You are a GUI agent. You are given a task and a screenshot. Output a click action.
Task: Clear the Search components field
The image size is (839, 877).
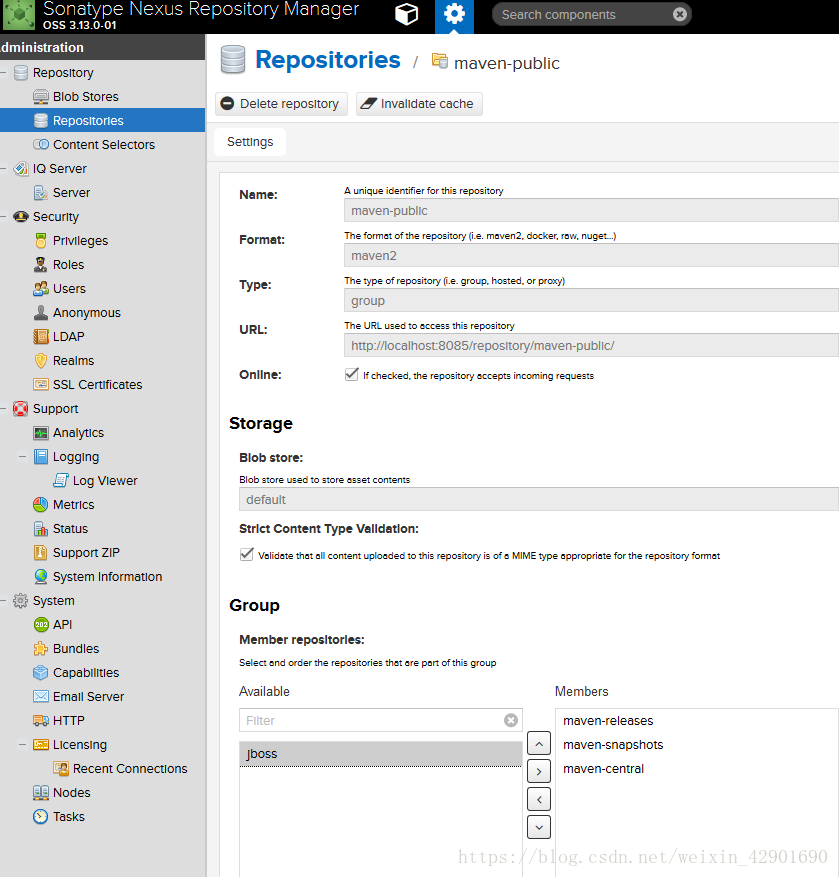tap(680, 15)
